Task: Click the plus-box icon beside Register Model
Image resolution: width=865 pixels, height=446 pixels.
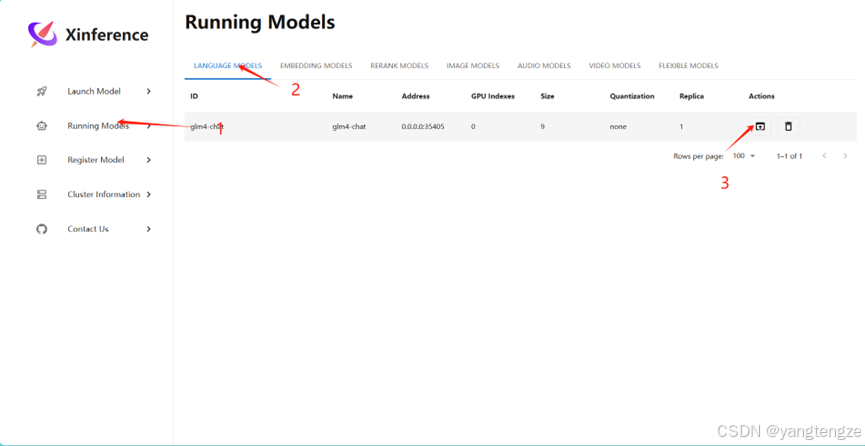Action: click(41, 160)
